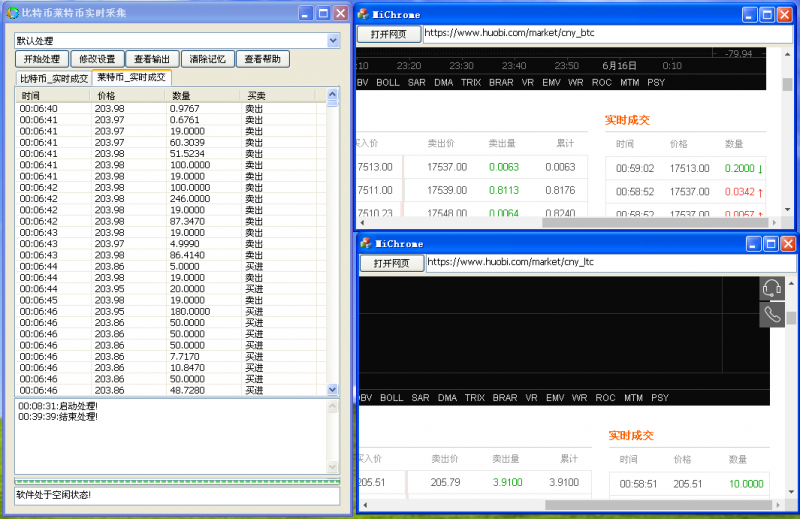Select WR indicator in BTC chart

[x=576, y=82]
